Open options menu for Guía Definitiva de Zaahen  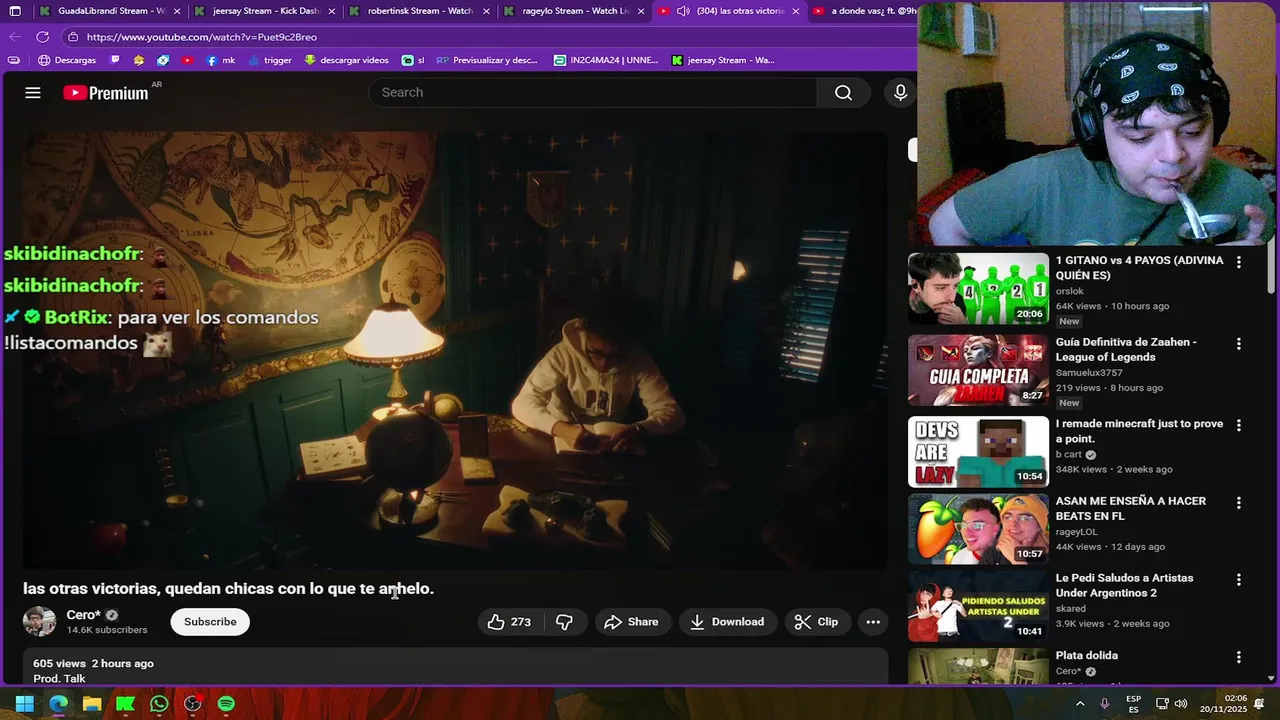pos(1238,344)
